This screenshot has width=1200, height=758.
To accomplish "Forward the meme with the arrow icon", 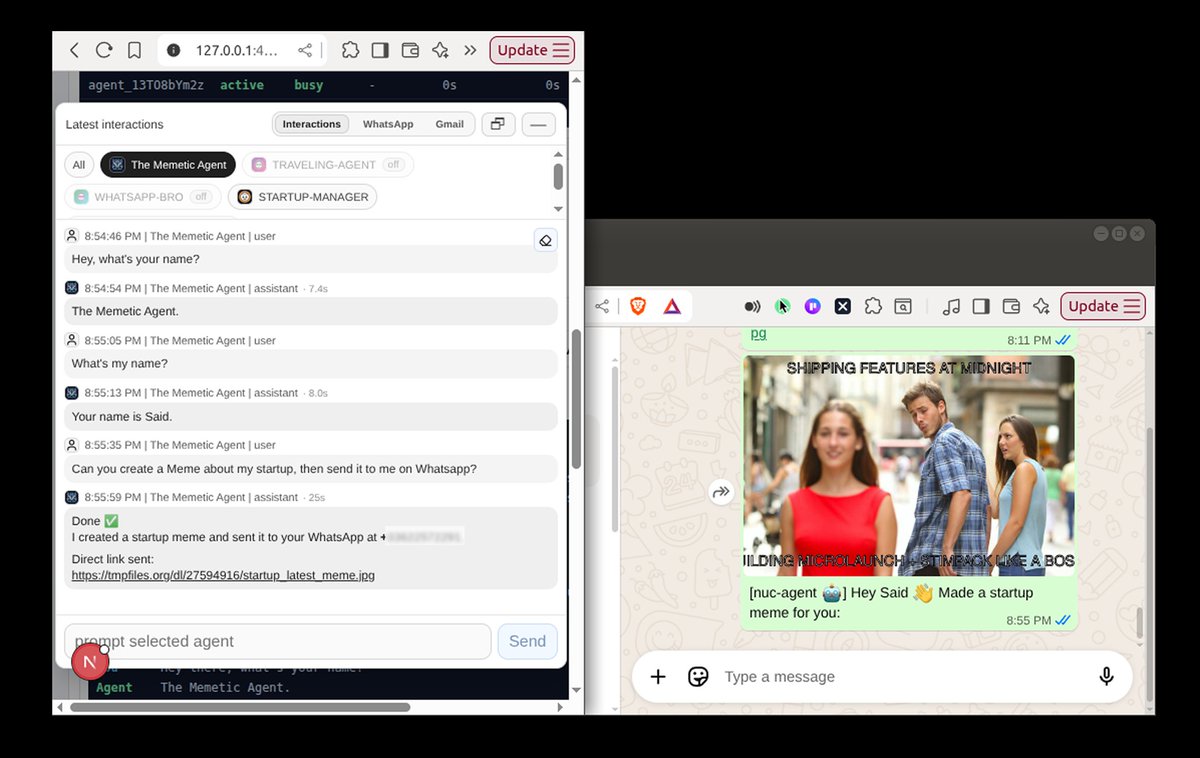I will [x=720, y=491].
